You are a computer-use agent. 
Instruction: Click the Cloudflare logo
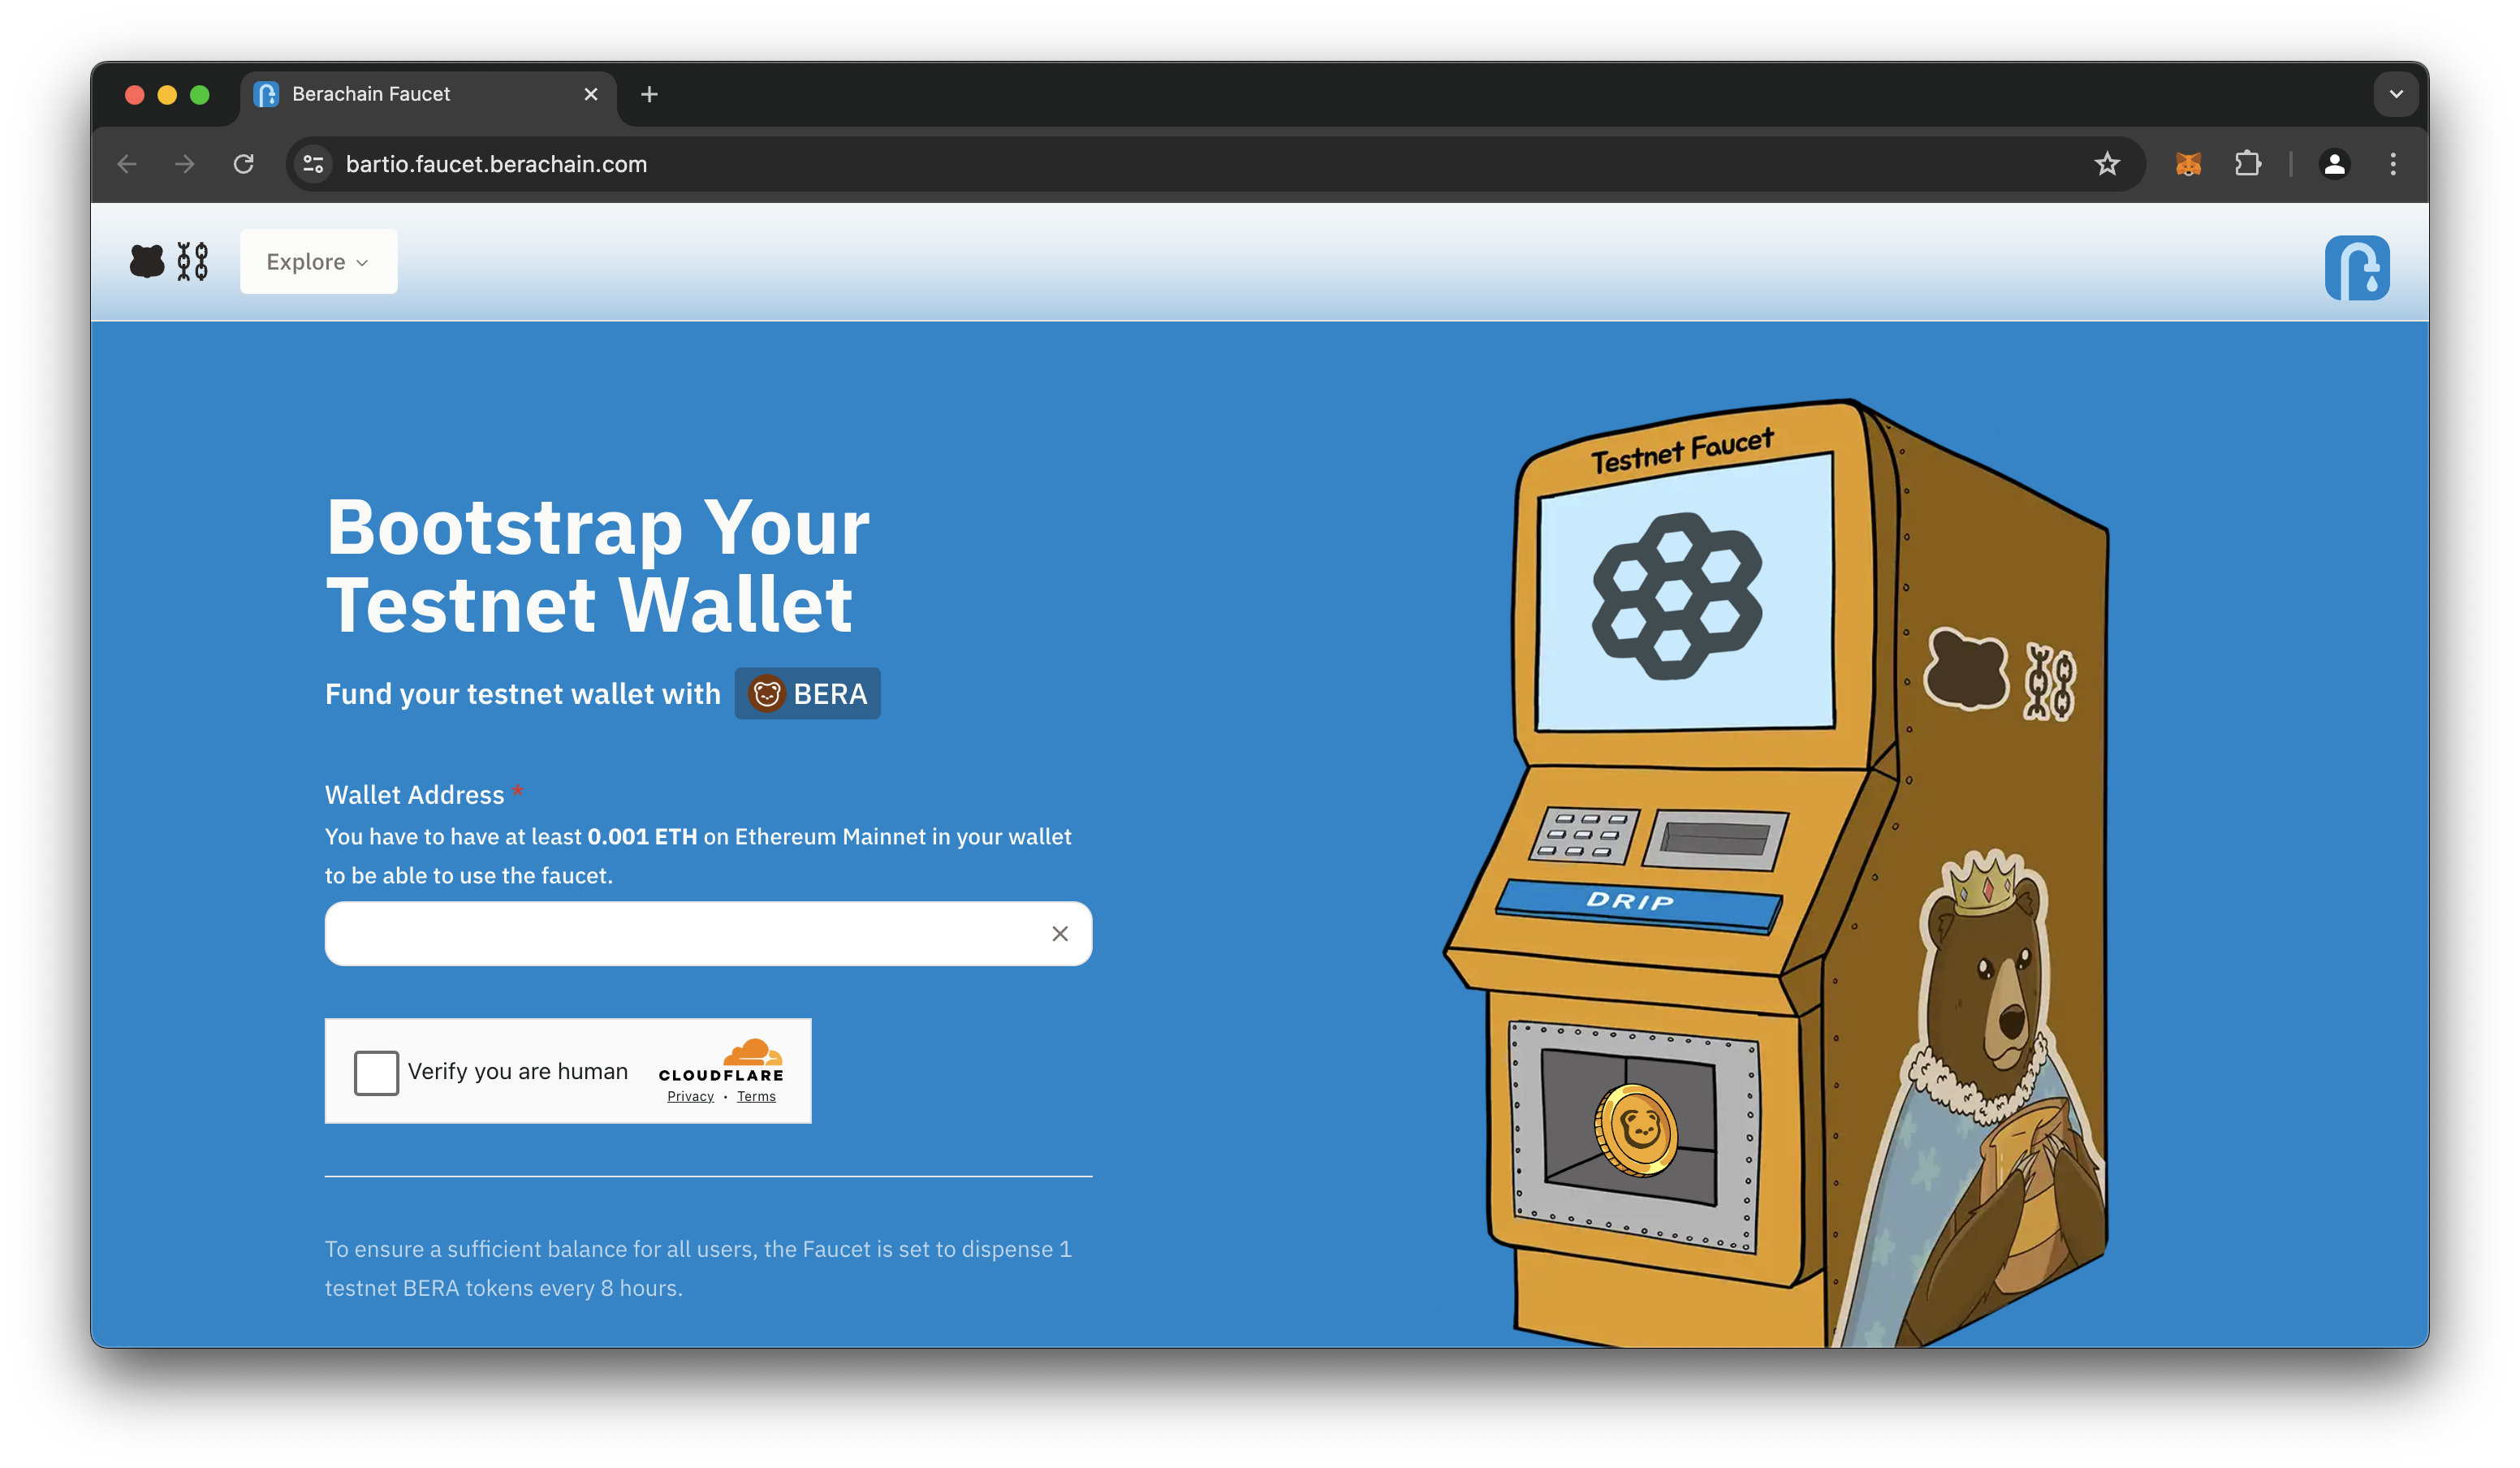coord(721,1061)
